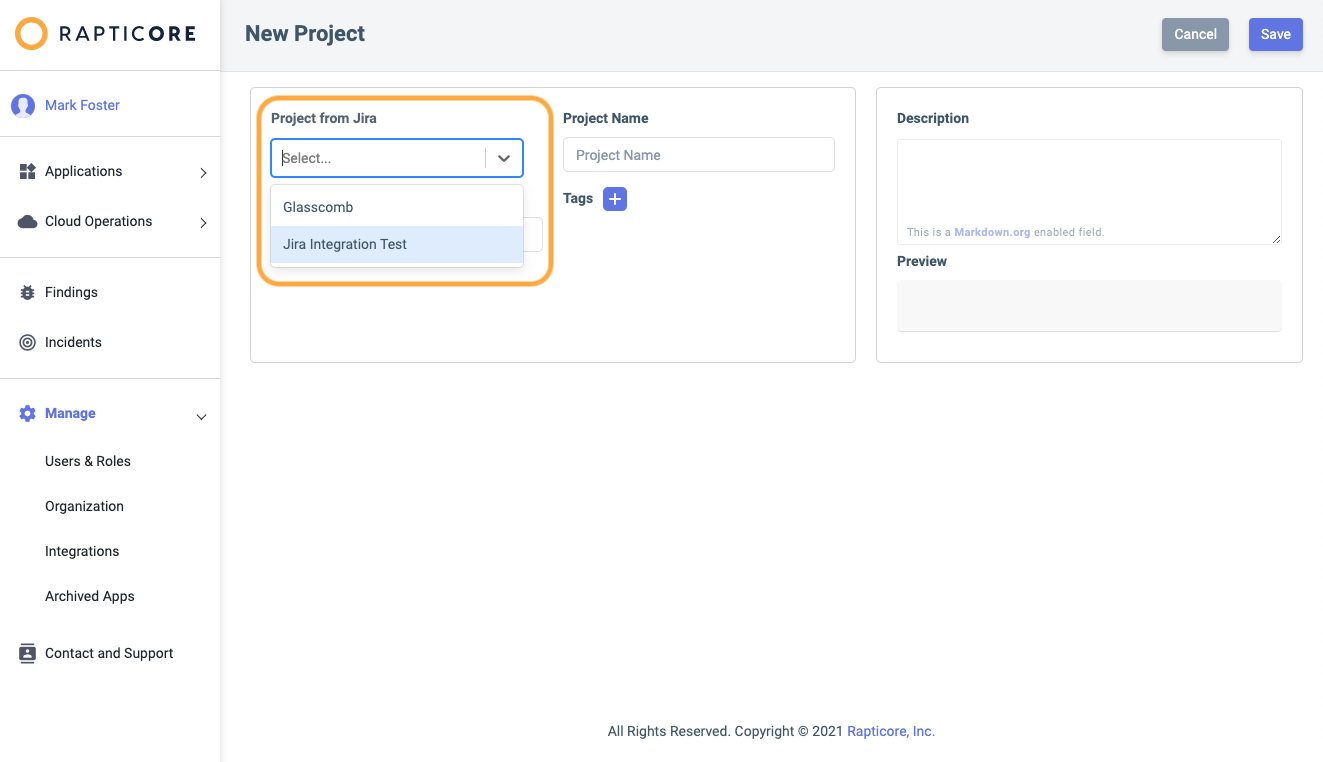This screenshot has height=762, width=1323.
Task: Choose Glasscomb from the Jira list
Action: tap(397, 207)
